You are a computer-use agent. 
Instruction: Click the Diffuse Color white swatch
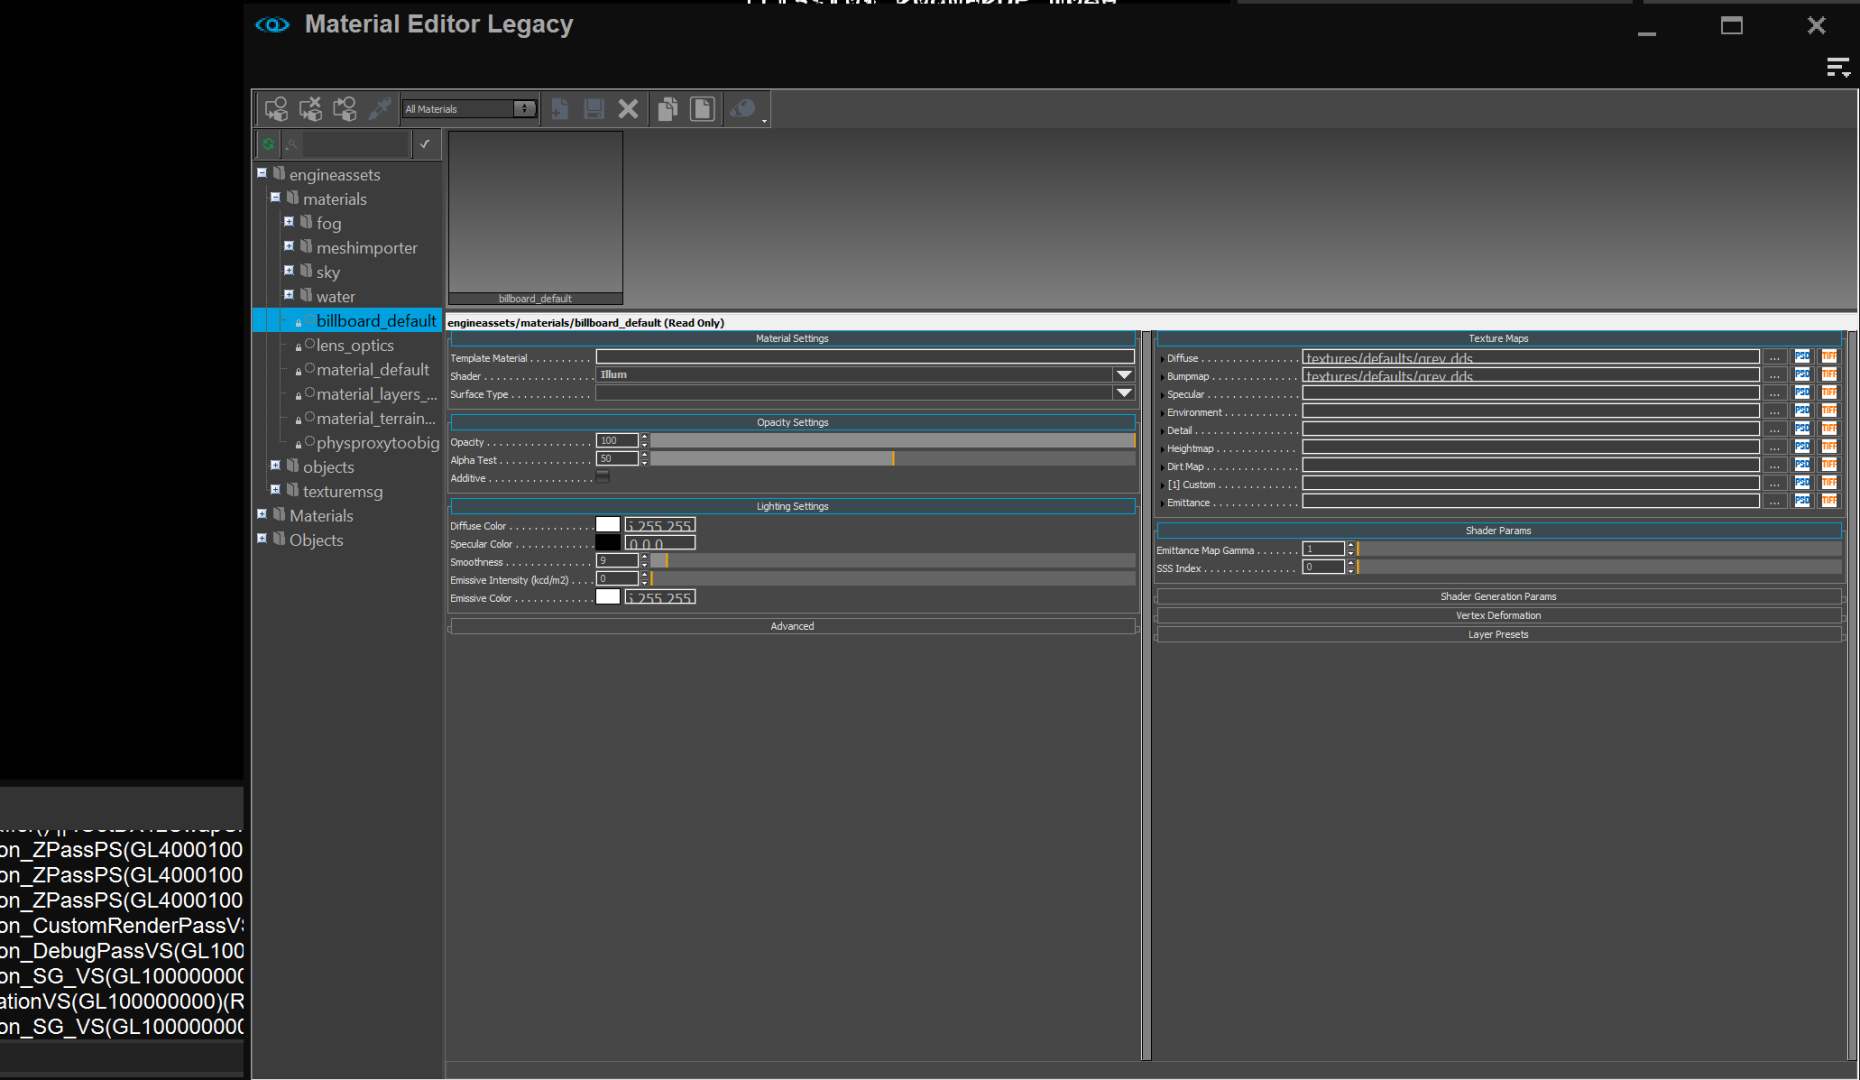pos(608,525)
